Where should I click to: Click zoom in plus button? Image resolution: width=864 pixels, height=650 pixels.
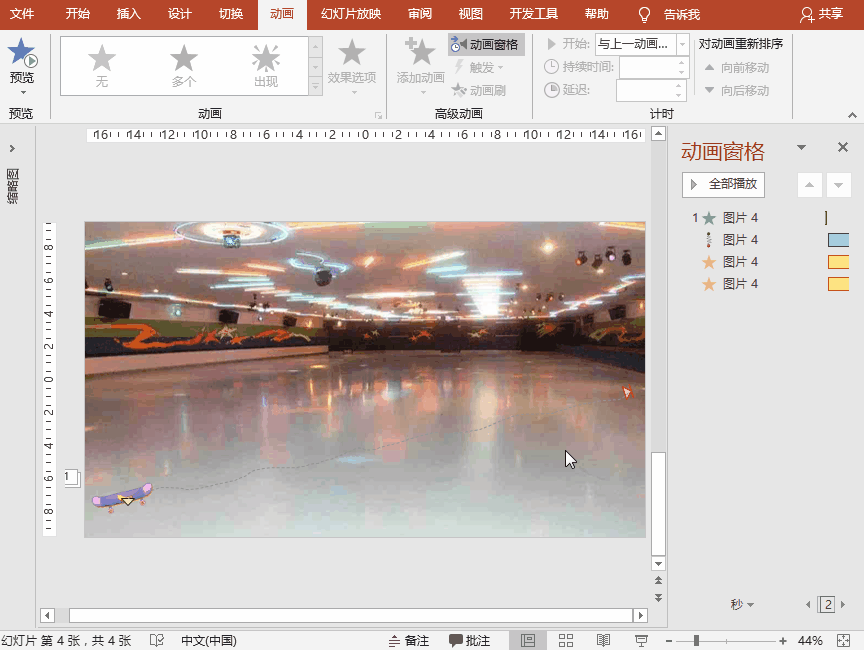[782, 641]
